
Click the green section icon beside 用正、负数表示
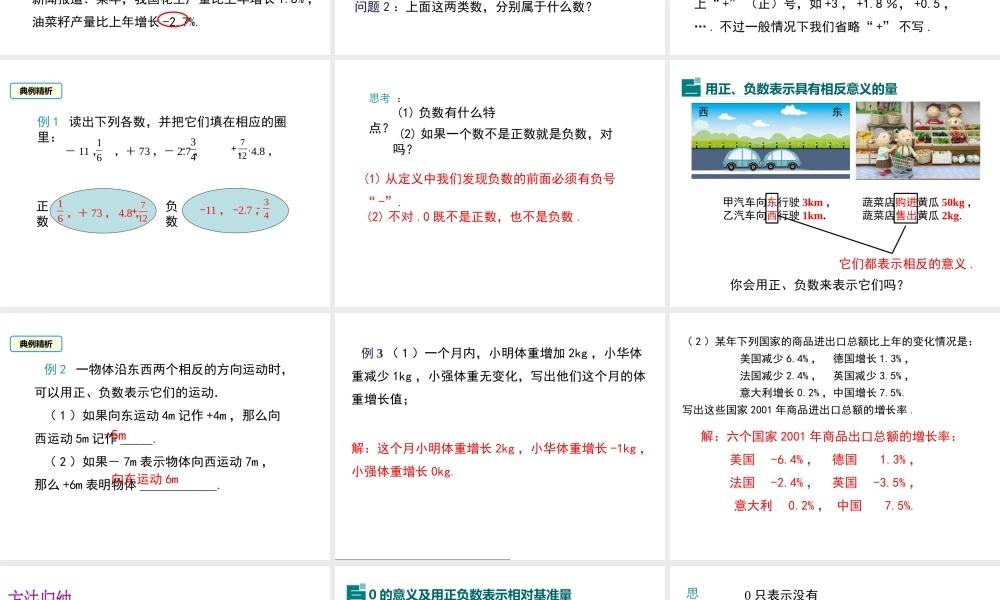click(691, 88)
